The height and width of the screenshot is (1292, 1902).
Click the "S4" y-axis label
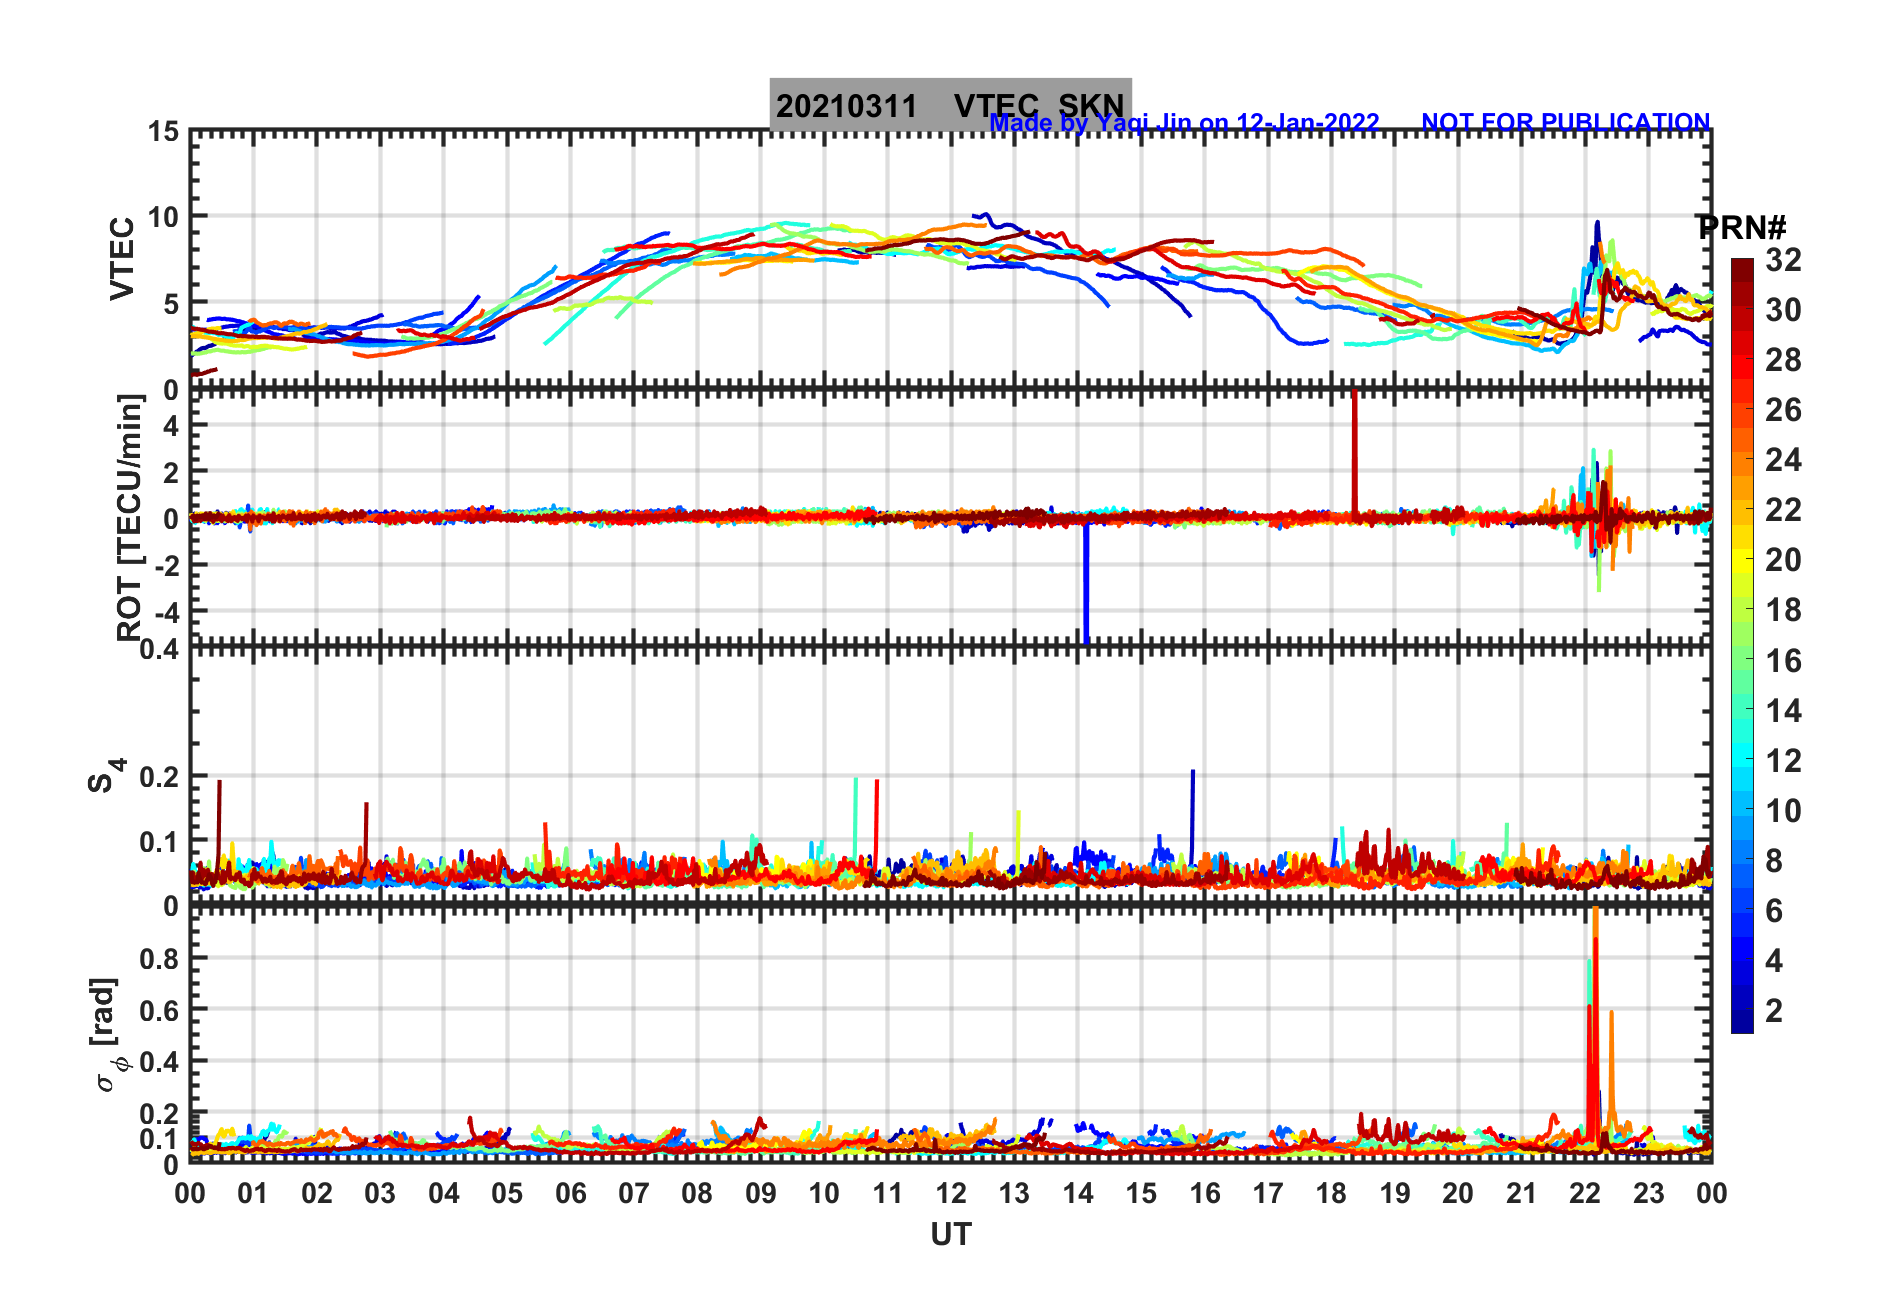[x=106, y=775]
